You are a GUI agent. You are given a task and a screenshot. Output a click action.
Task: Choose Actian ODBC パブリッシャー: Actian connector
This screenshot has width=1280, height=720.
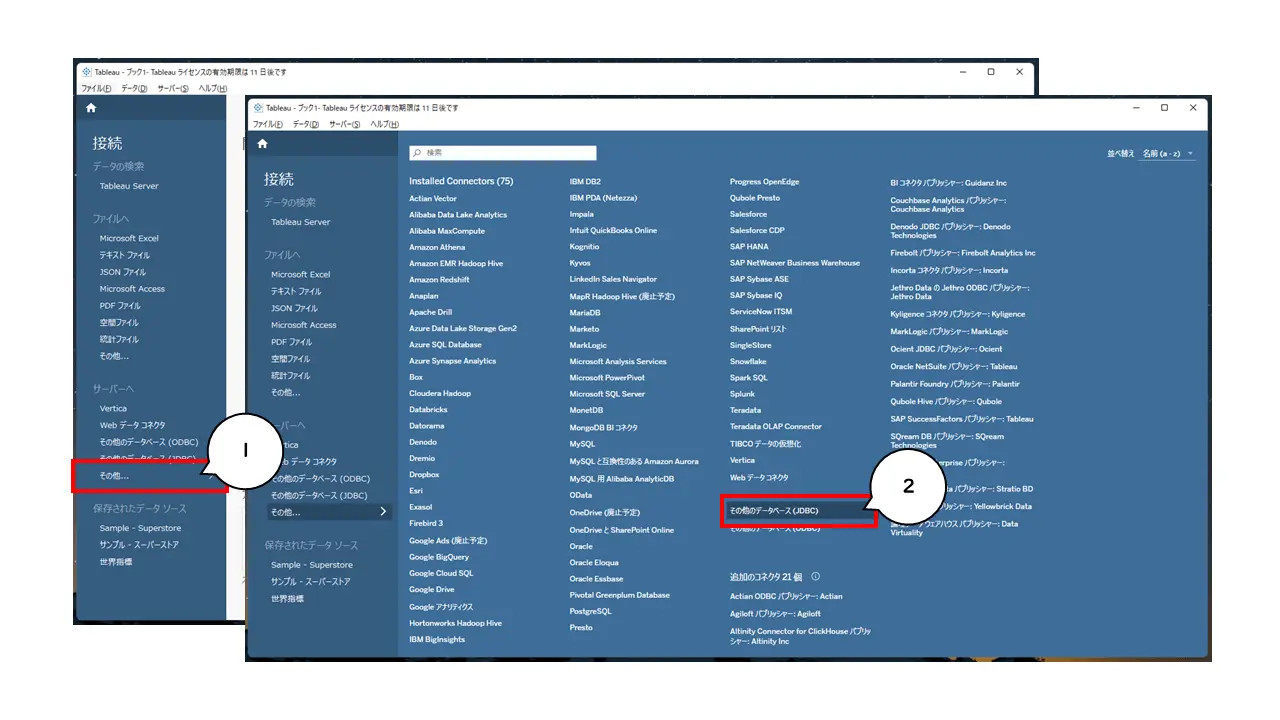(786, 596)
